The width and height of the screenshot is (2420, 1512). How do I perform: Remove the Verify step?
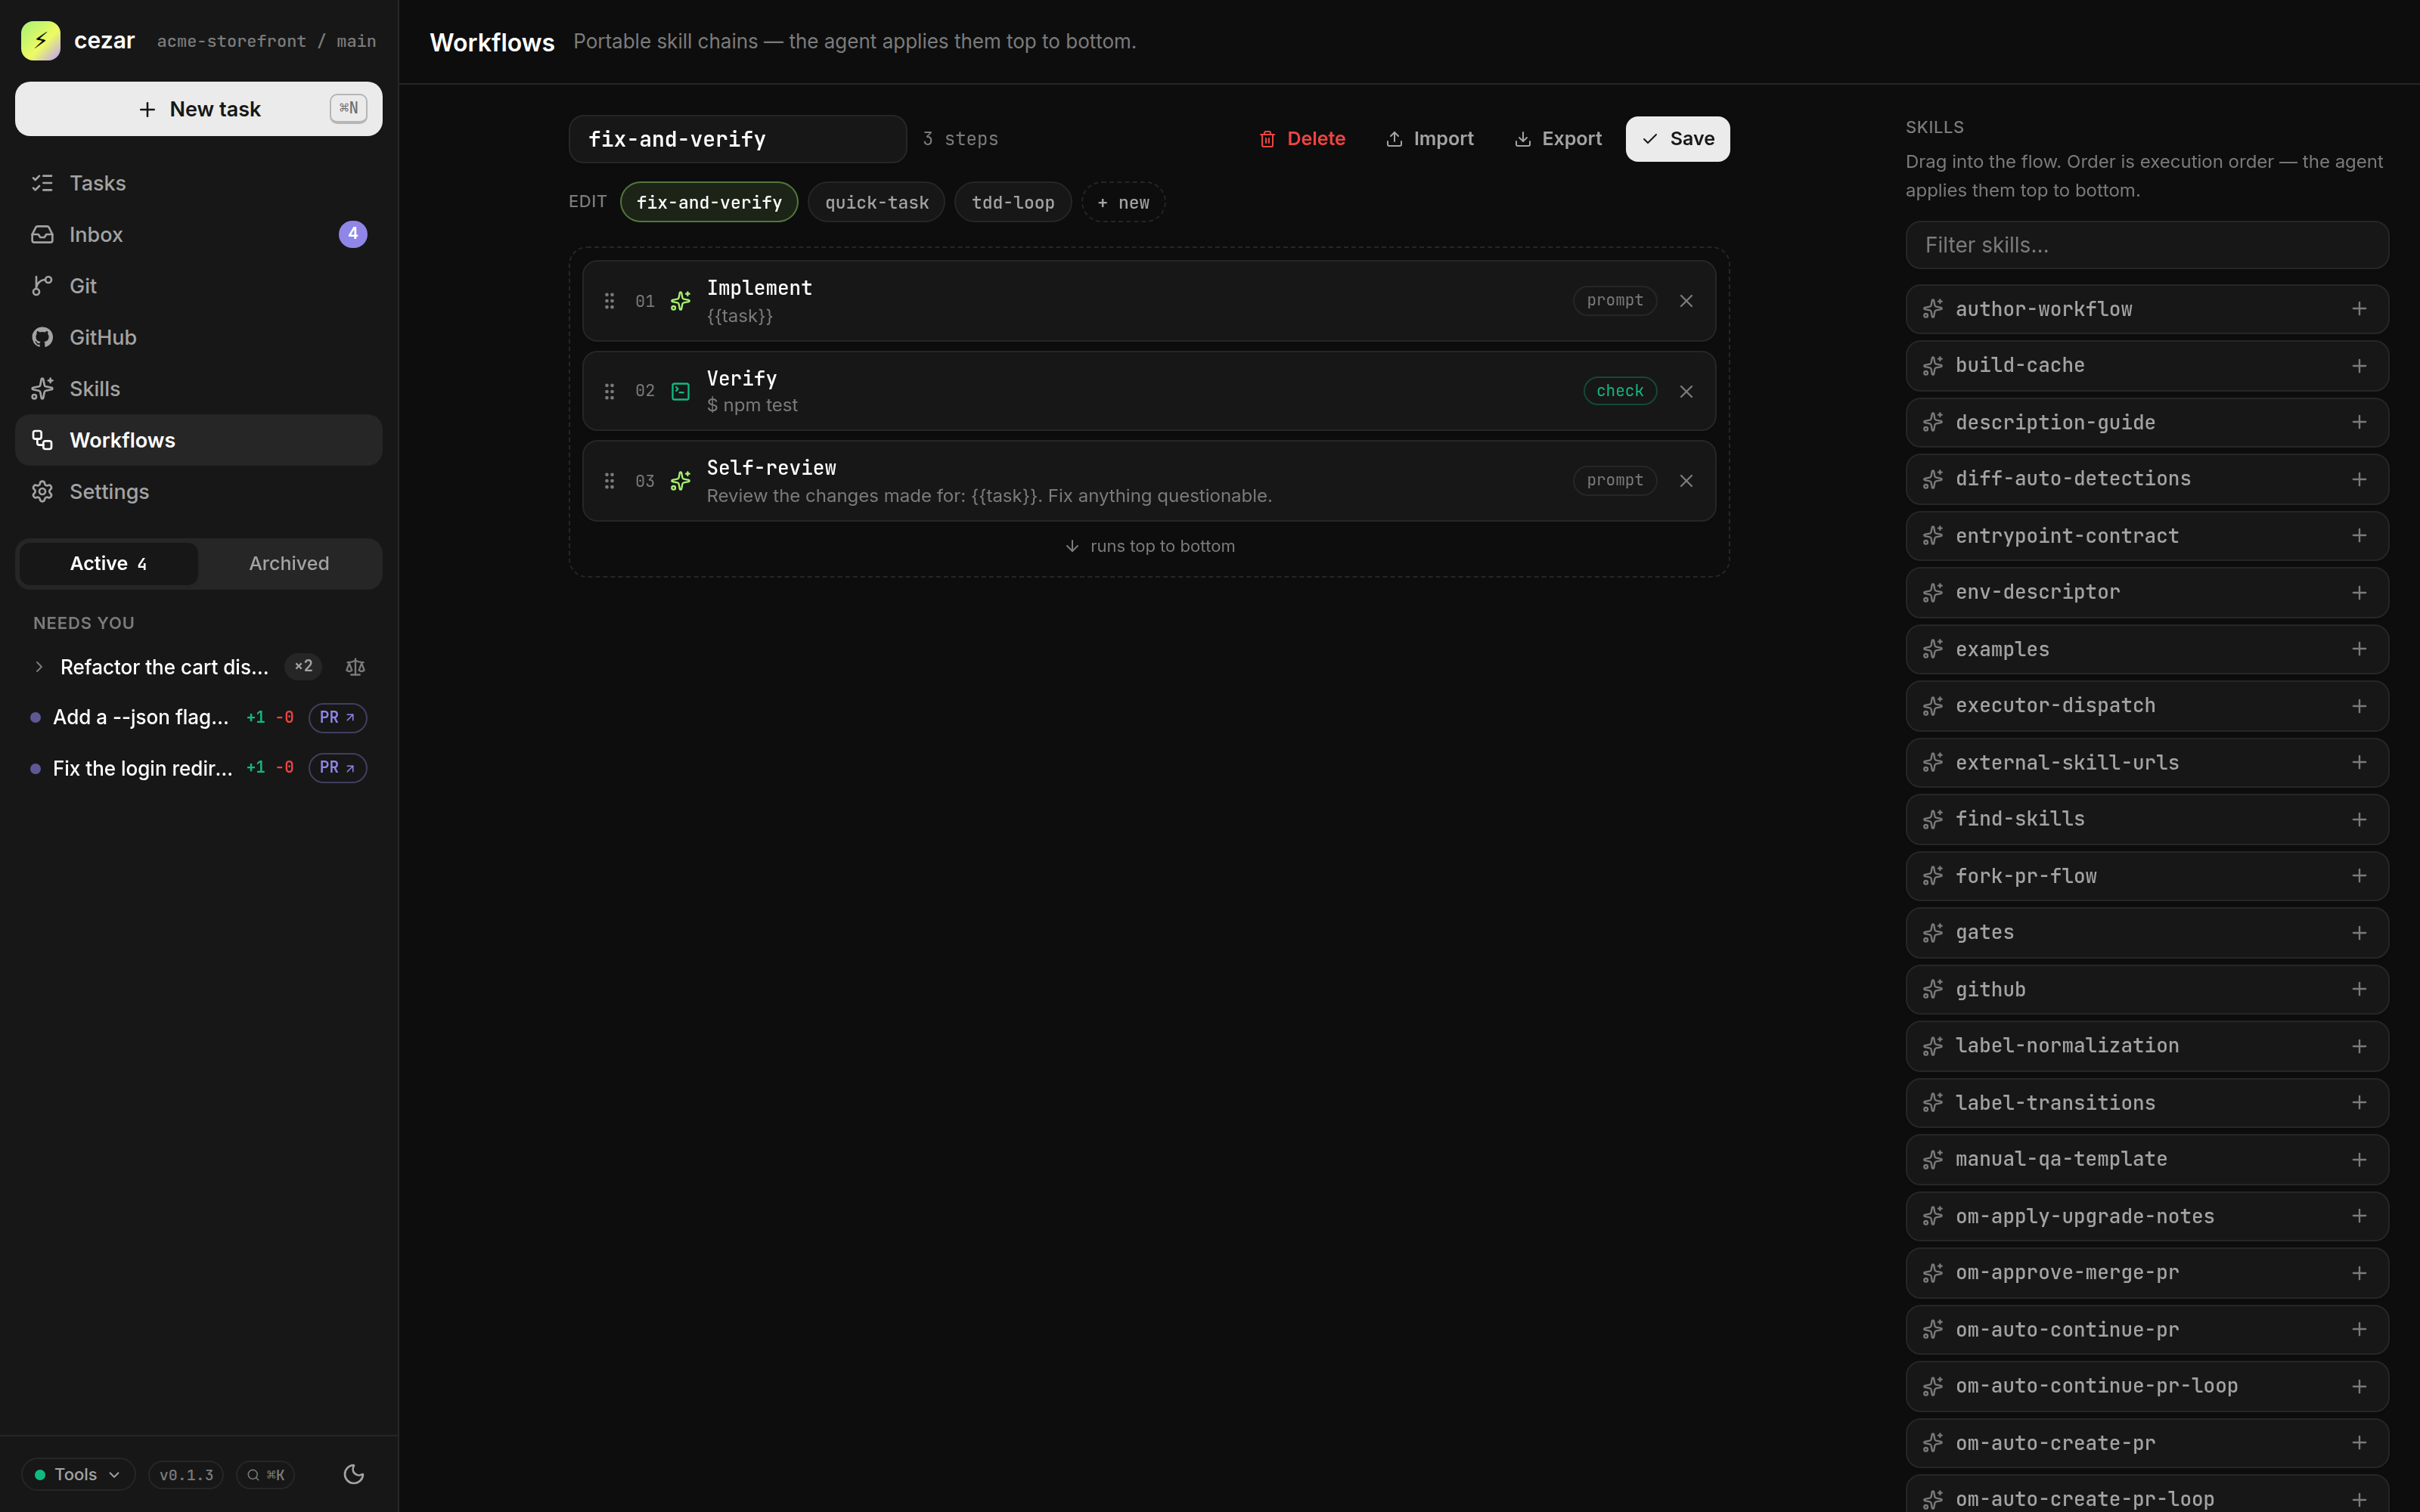1686,391
